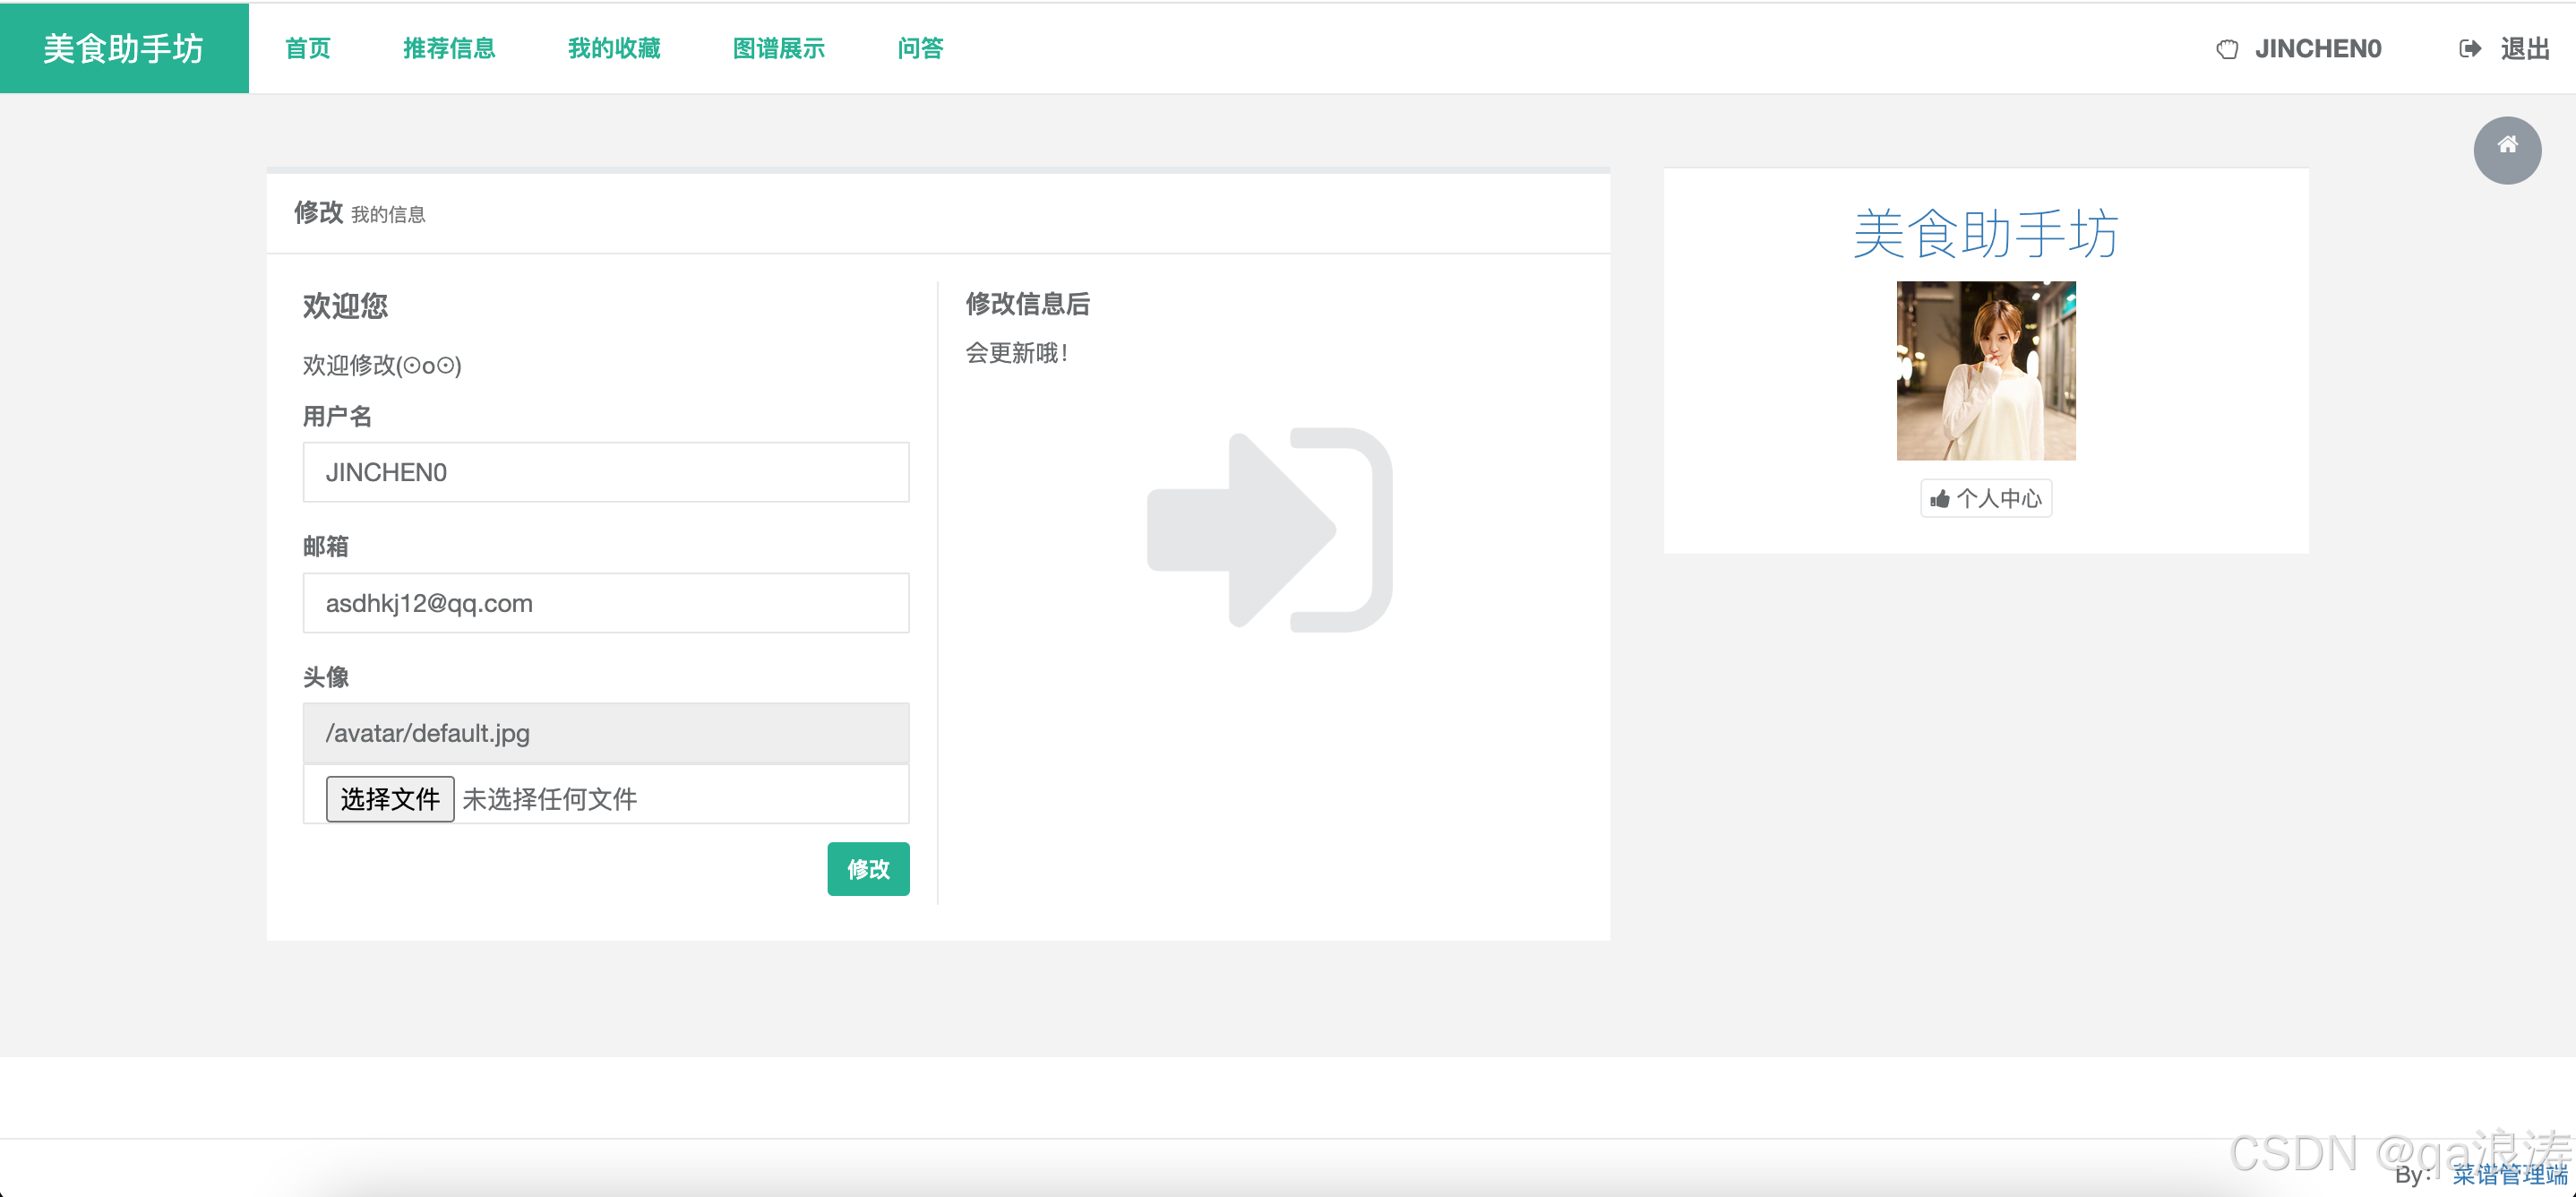
Task: Click the 美食助手坊 green brand logo
Action: (x=124, y=48)
